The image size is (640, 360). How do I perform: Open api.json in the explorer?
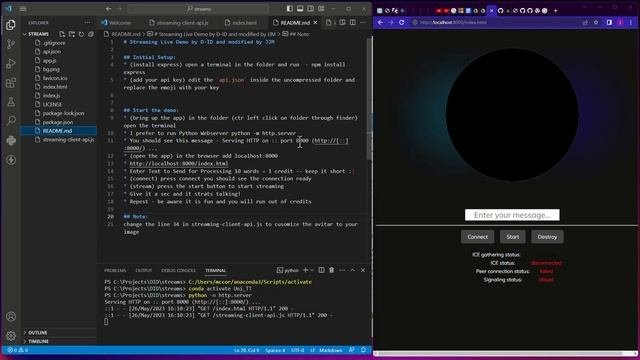point(52,51)
